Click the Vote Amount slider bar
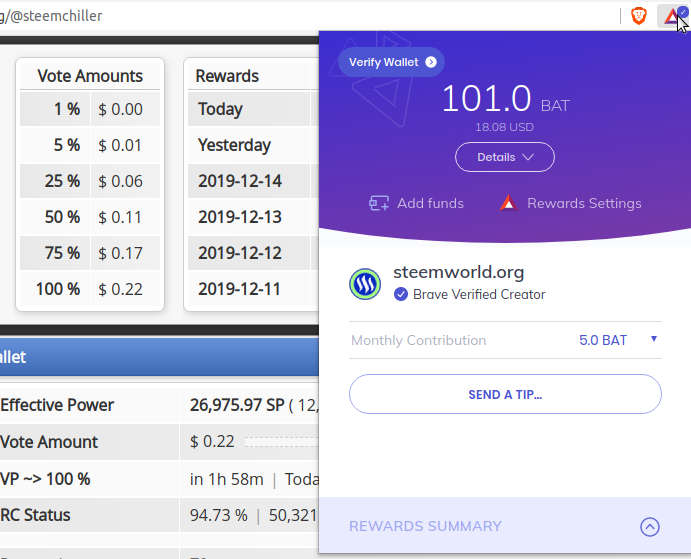Viewport: 691px width, 559px height. click(281, 441)
